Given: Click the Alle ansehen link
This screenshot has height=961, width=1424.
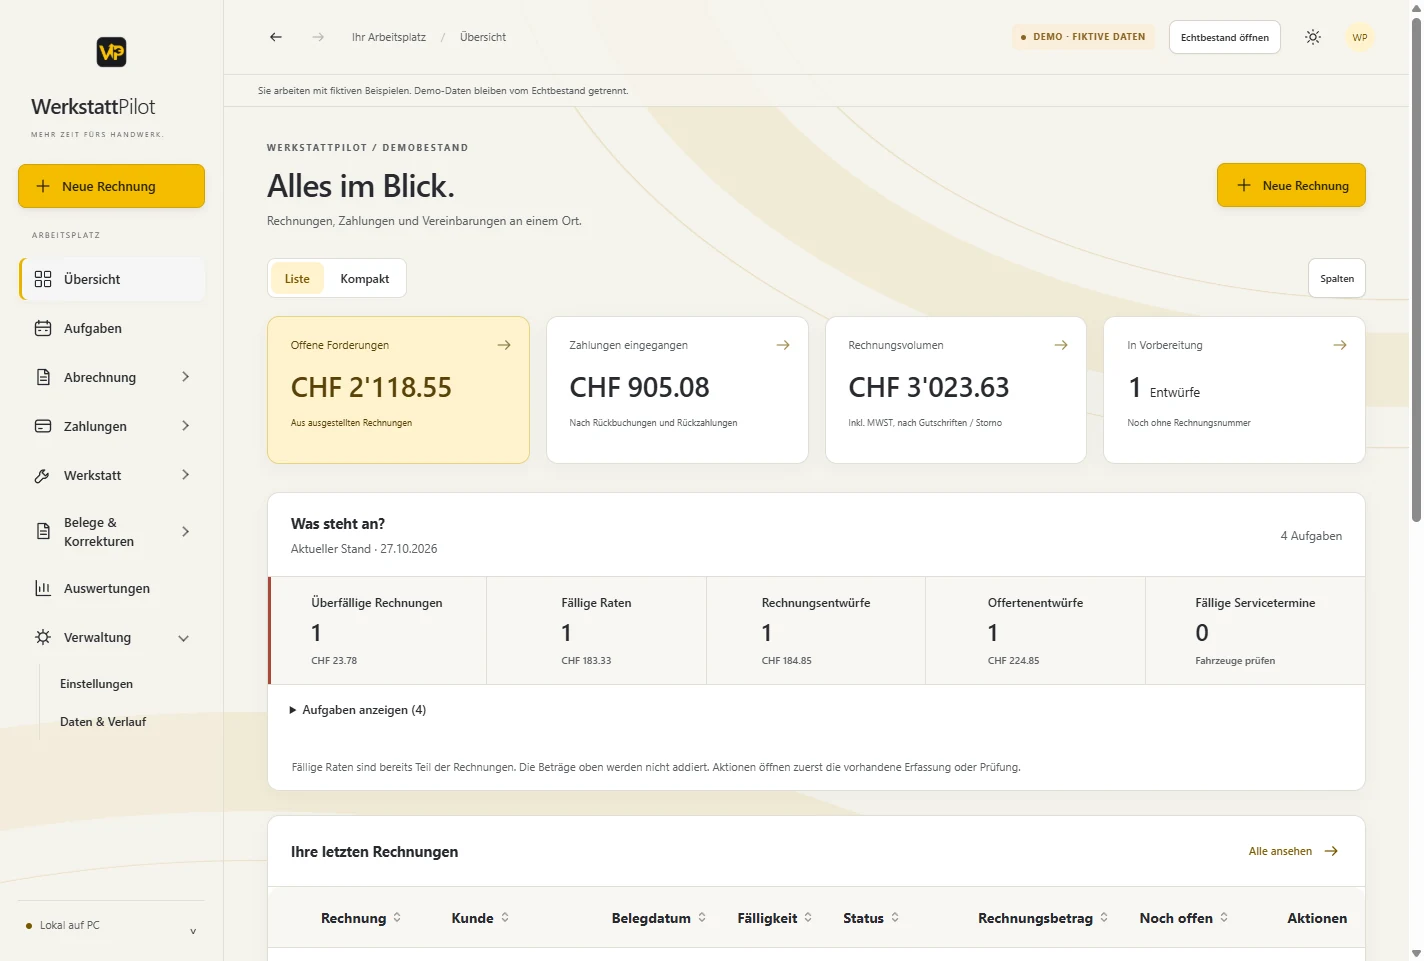Looking at the screenshot, I should (1293, 851).
